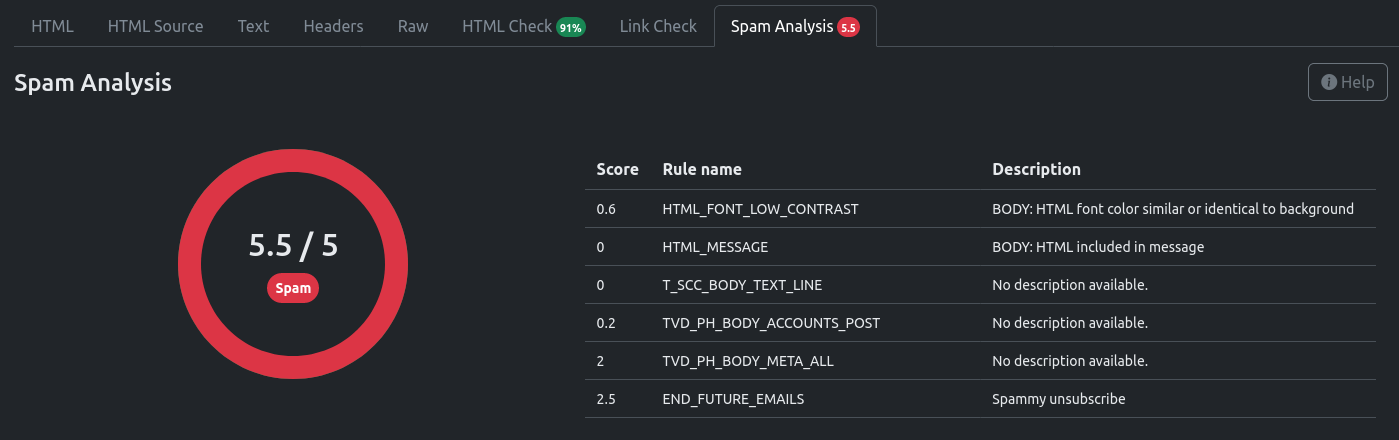Click the TVD_PH_BODY_META_ALL rule name

748,361
